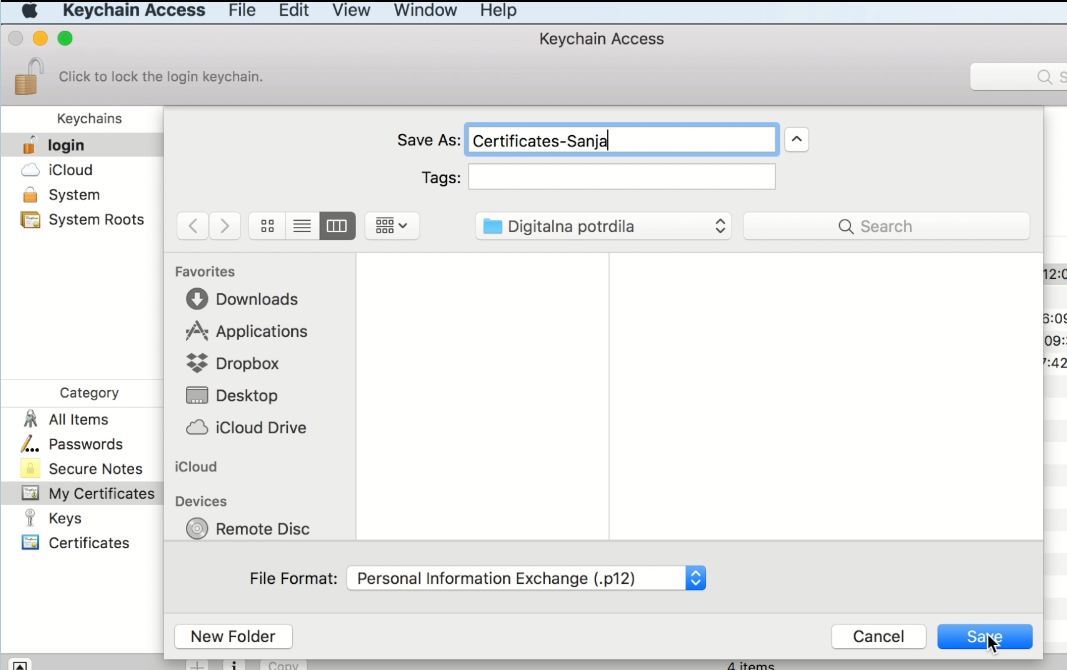The height and width of the screenshot is (670, 1067).
Task: Click the add (+) button at bottom bar
Action: pyautogui.click(x=197, y=665)
